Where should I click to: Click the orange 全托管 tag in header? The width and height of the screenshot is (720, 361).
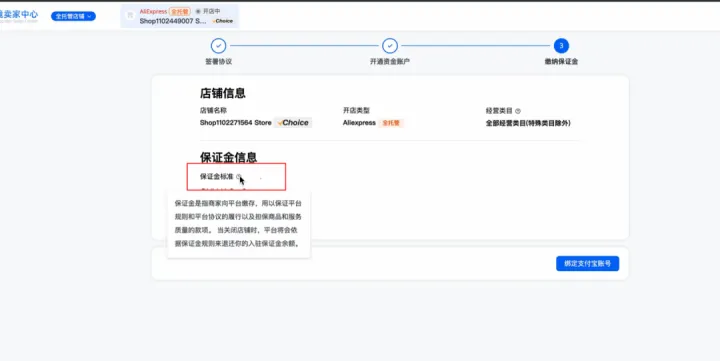(x=180, y=11)
